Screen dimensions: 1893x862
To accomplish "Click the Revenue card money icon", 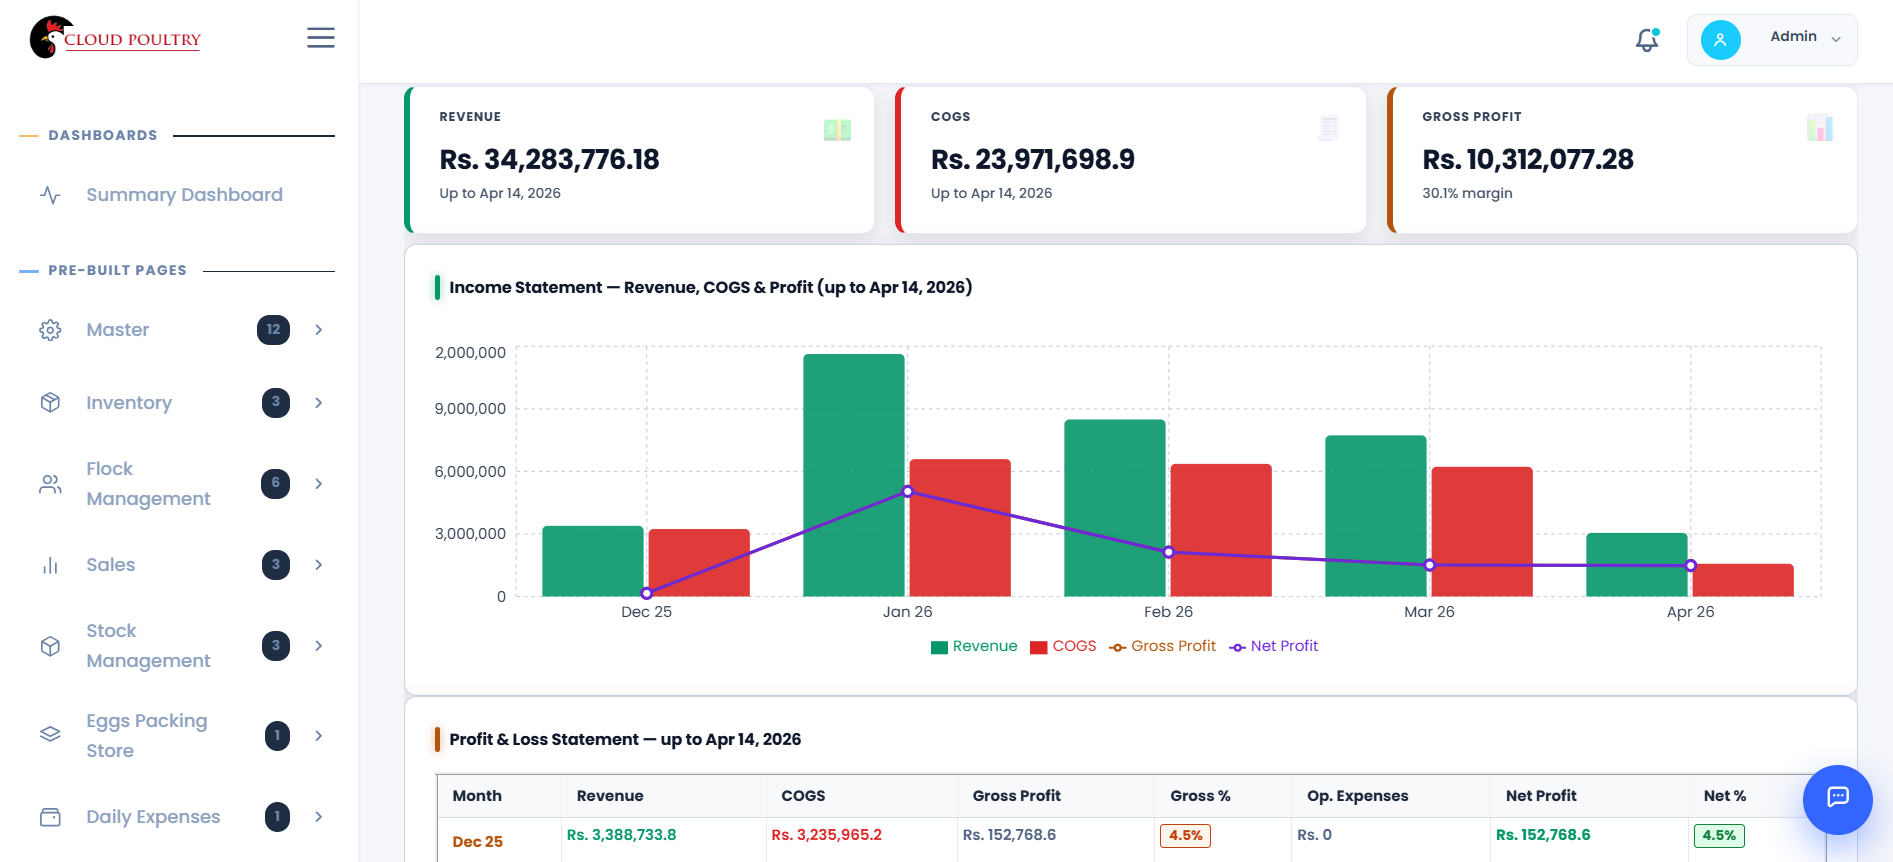I will click(837, 129).
